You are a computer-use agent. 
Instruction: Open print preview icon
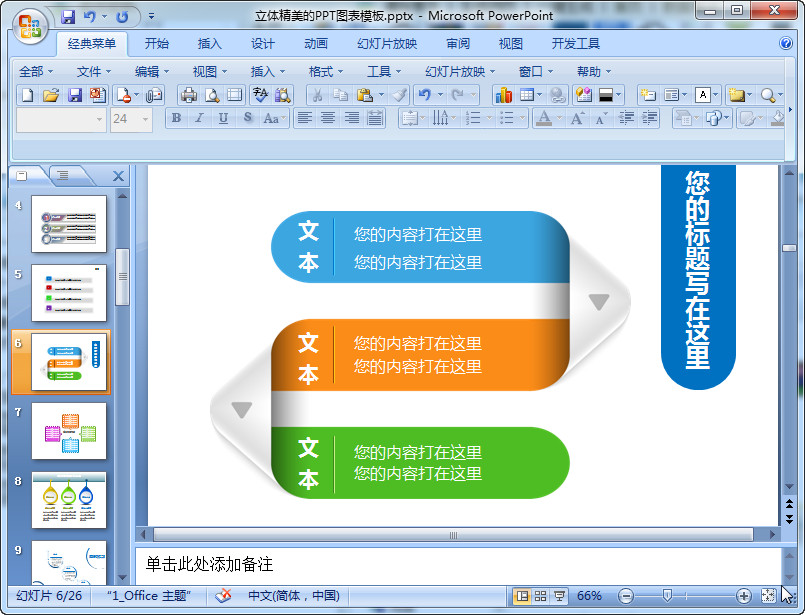(x=212, y=95)
